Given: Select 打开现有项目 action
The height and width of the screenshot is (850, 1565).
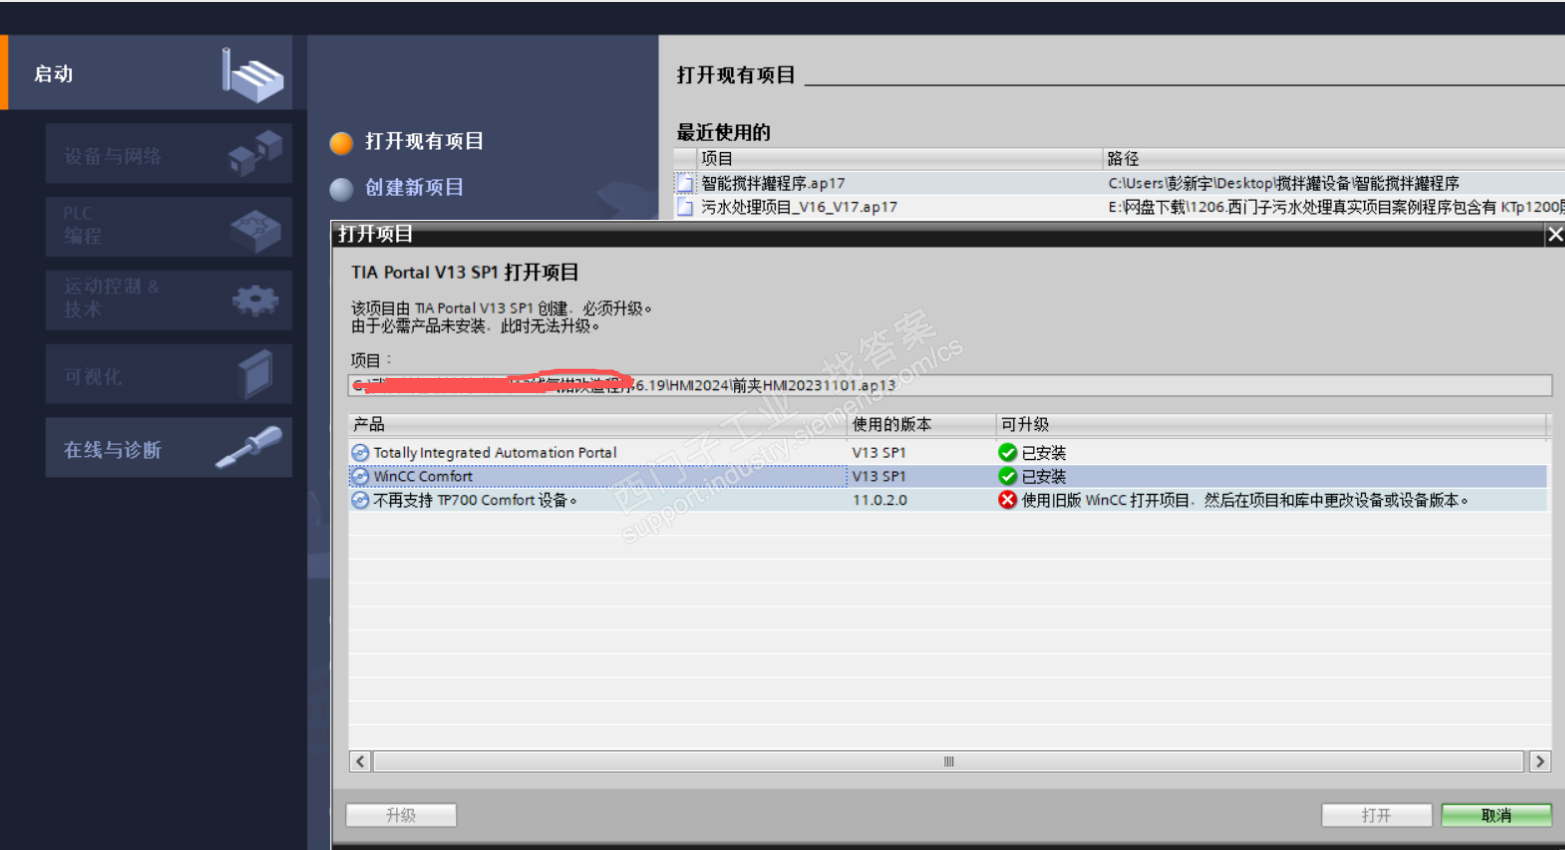Looking at the screenshot, I should tap(424, 141).
